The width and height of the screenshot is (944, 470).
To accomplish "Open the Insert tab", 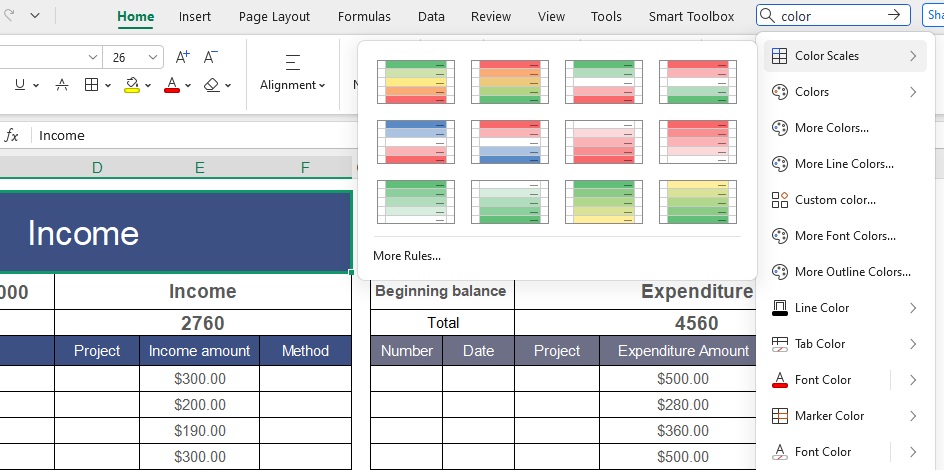I will click(195, 17).
